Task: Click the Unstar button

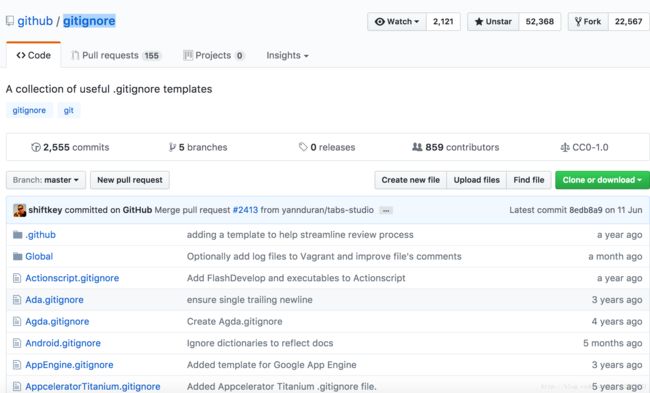Action: [x=493, y=22]
